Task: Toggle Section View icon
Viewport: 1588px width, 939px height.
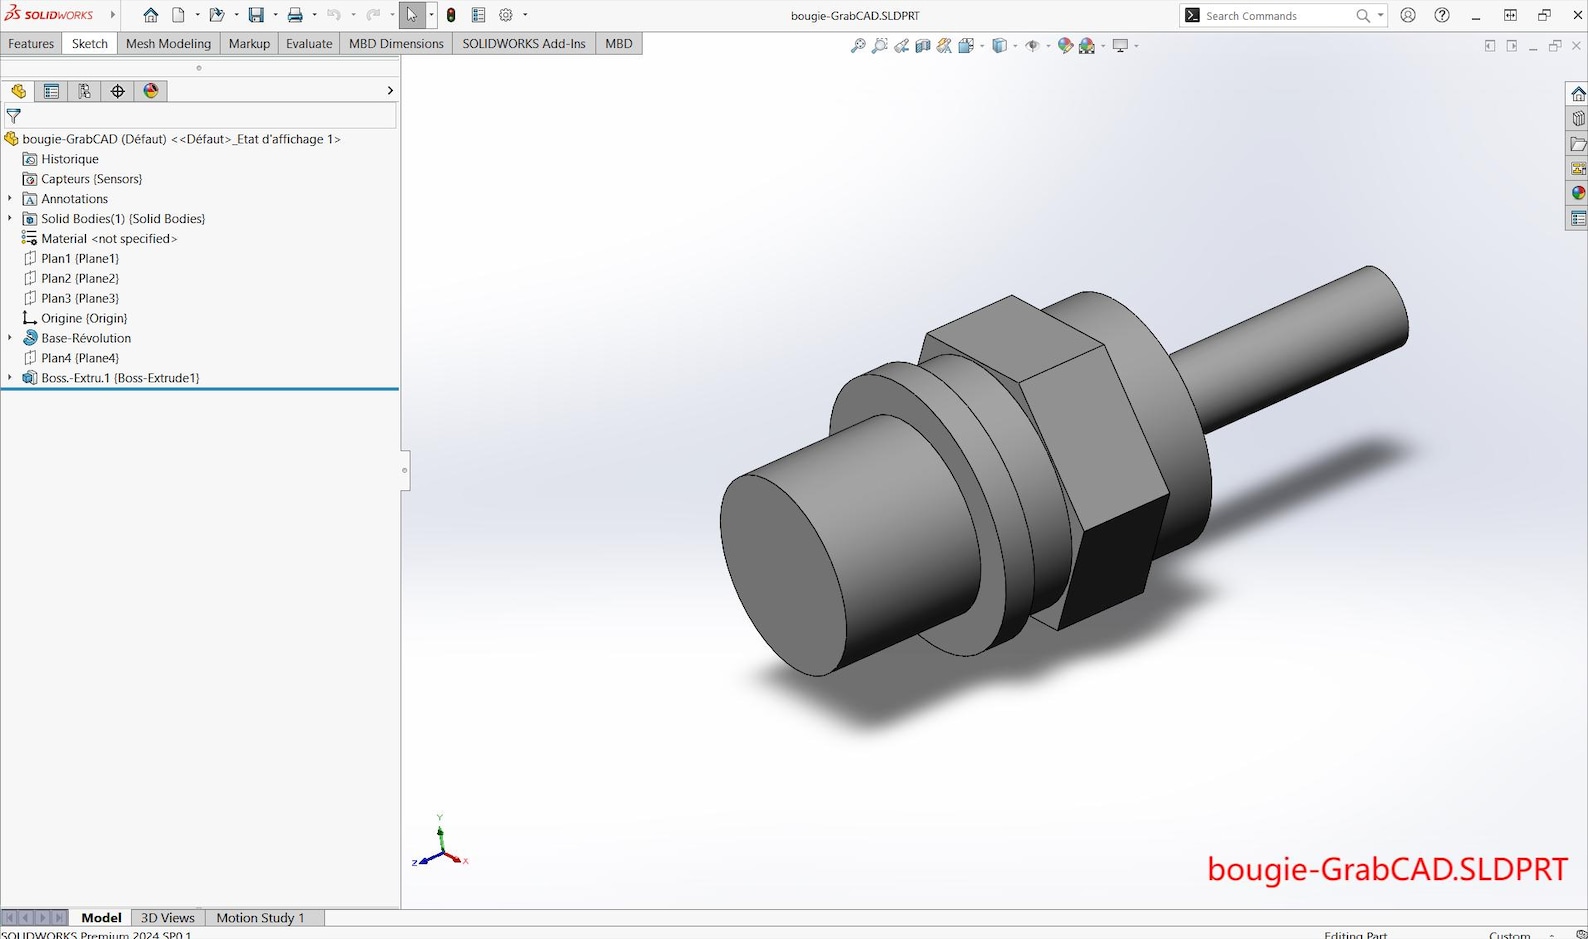Action: 923,46
